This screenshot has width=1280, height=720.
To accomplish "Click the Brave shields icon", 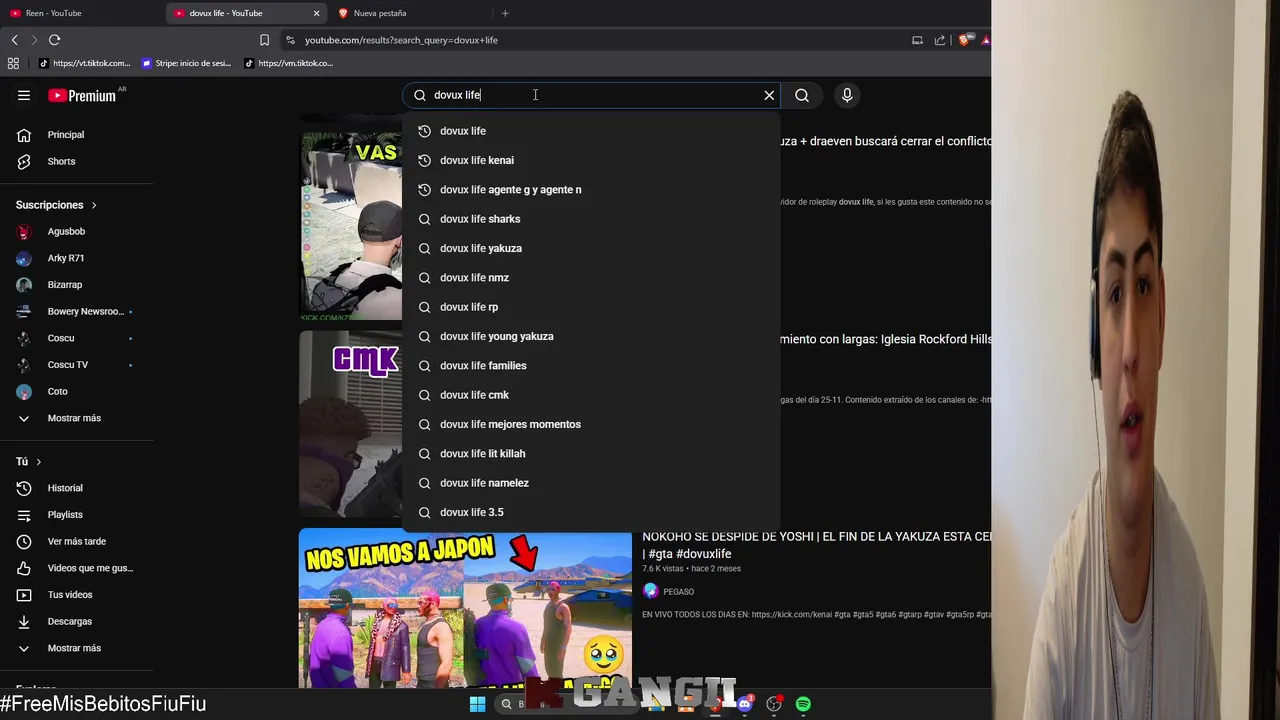I will pos(964,40).
